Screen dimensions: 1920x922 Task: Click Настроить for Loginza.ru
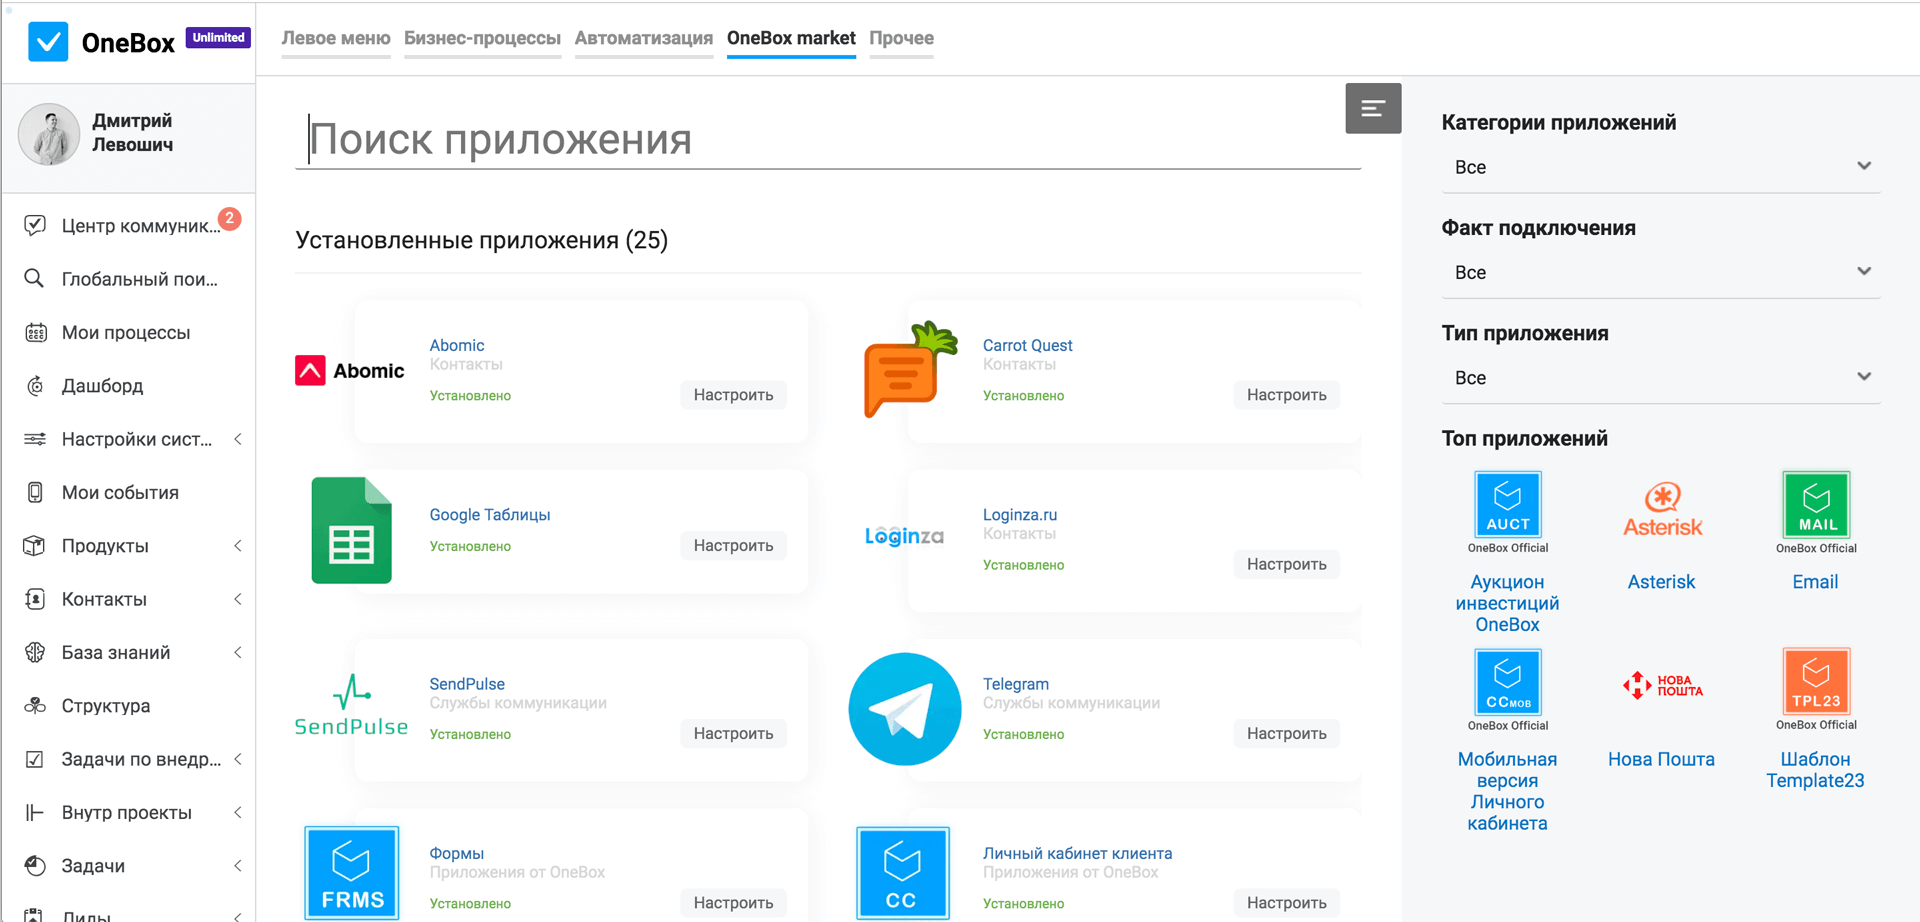click(x=1287, y=564)
